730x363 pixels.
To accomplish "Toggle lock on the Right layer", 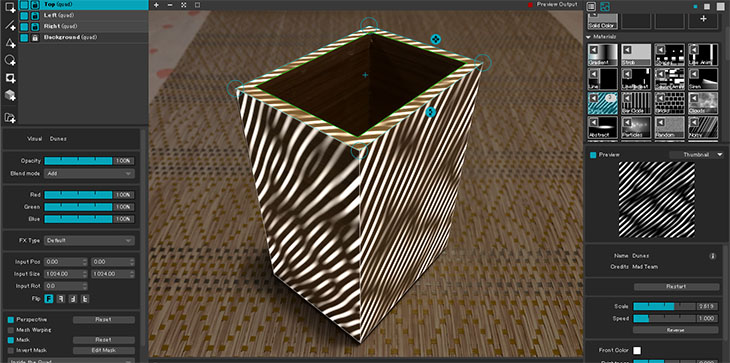I will [34, 27].
